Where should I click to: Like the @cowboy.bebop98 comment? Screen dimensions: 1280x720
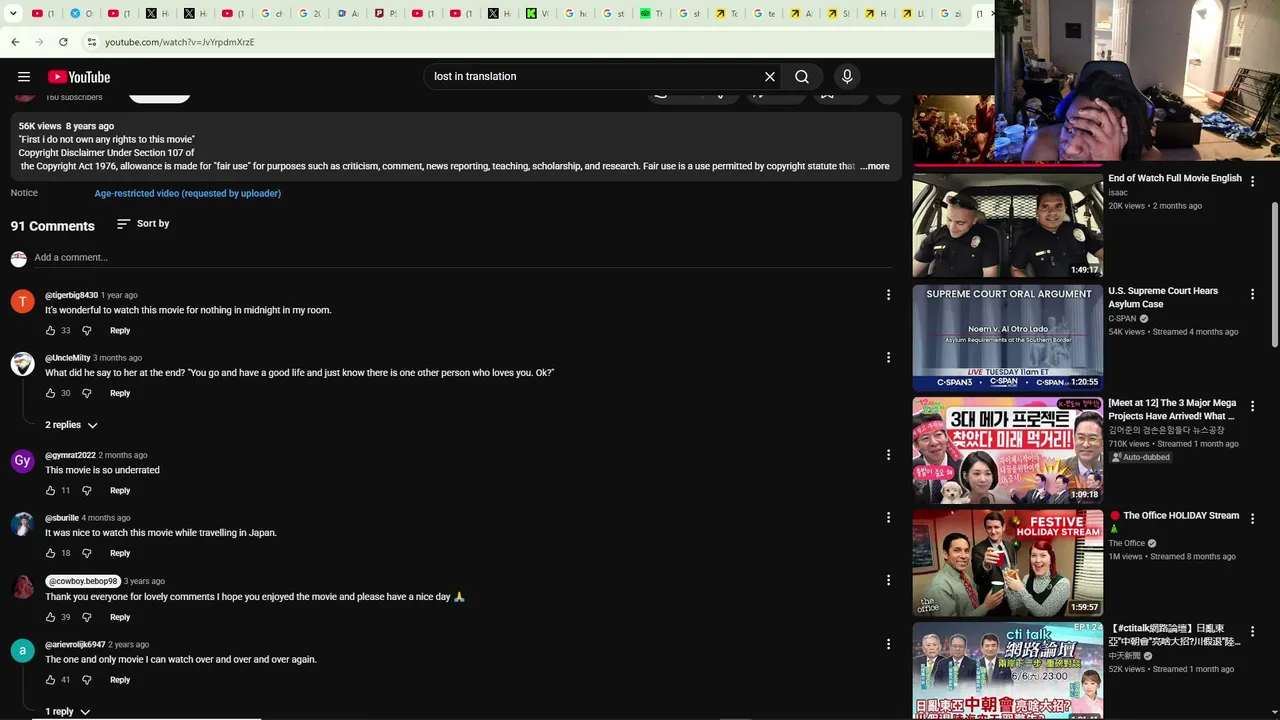[50, 618]
